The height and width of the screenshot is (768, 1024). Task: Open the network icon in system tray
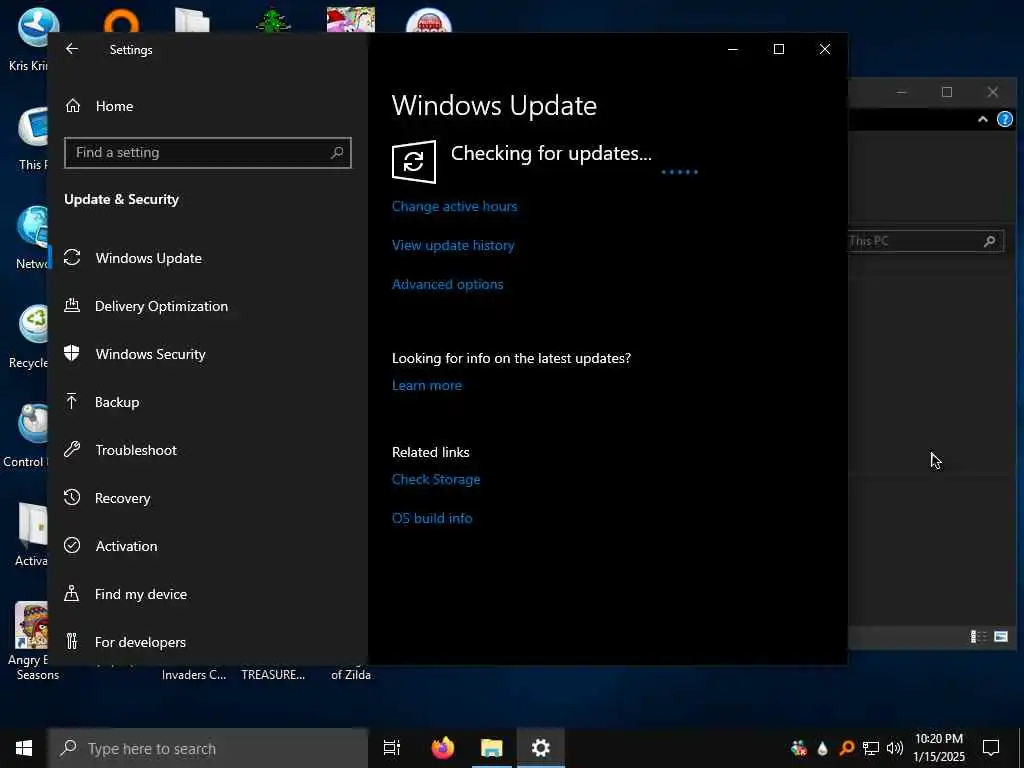tap(871, 748)
